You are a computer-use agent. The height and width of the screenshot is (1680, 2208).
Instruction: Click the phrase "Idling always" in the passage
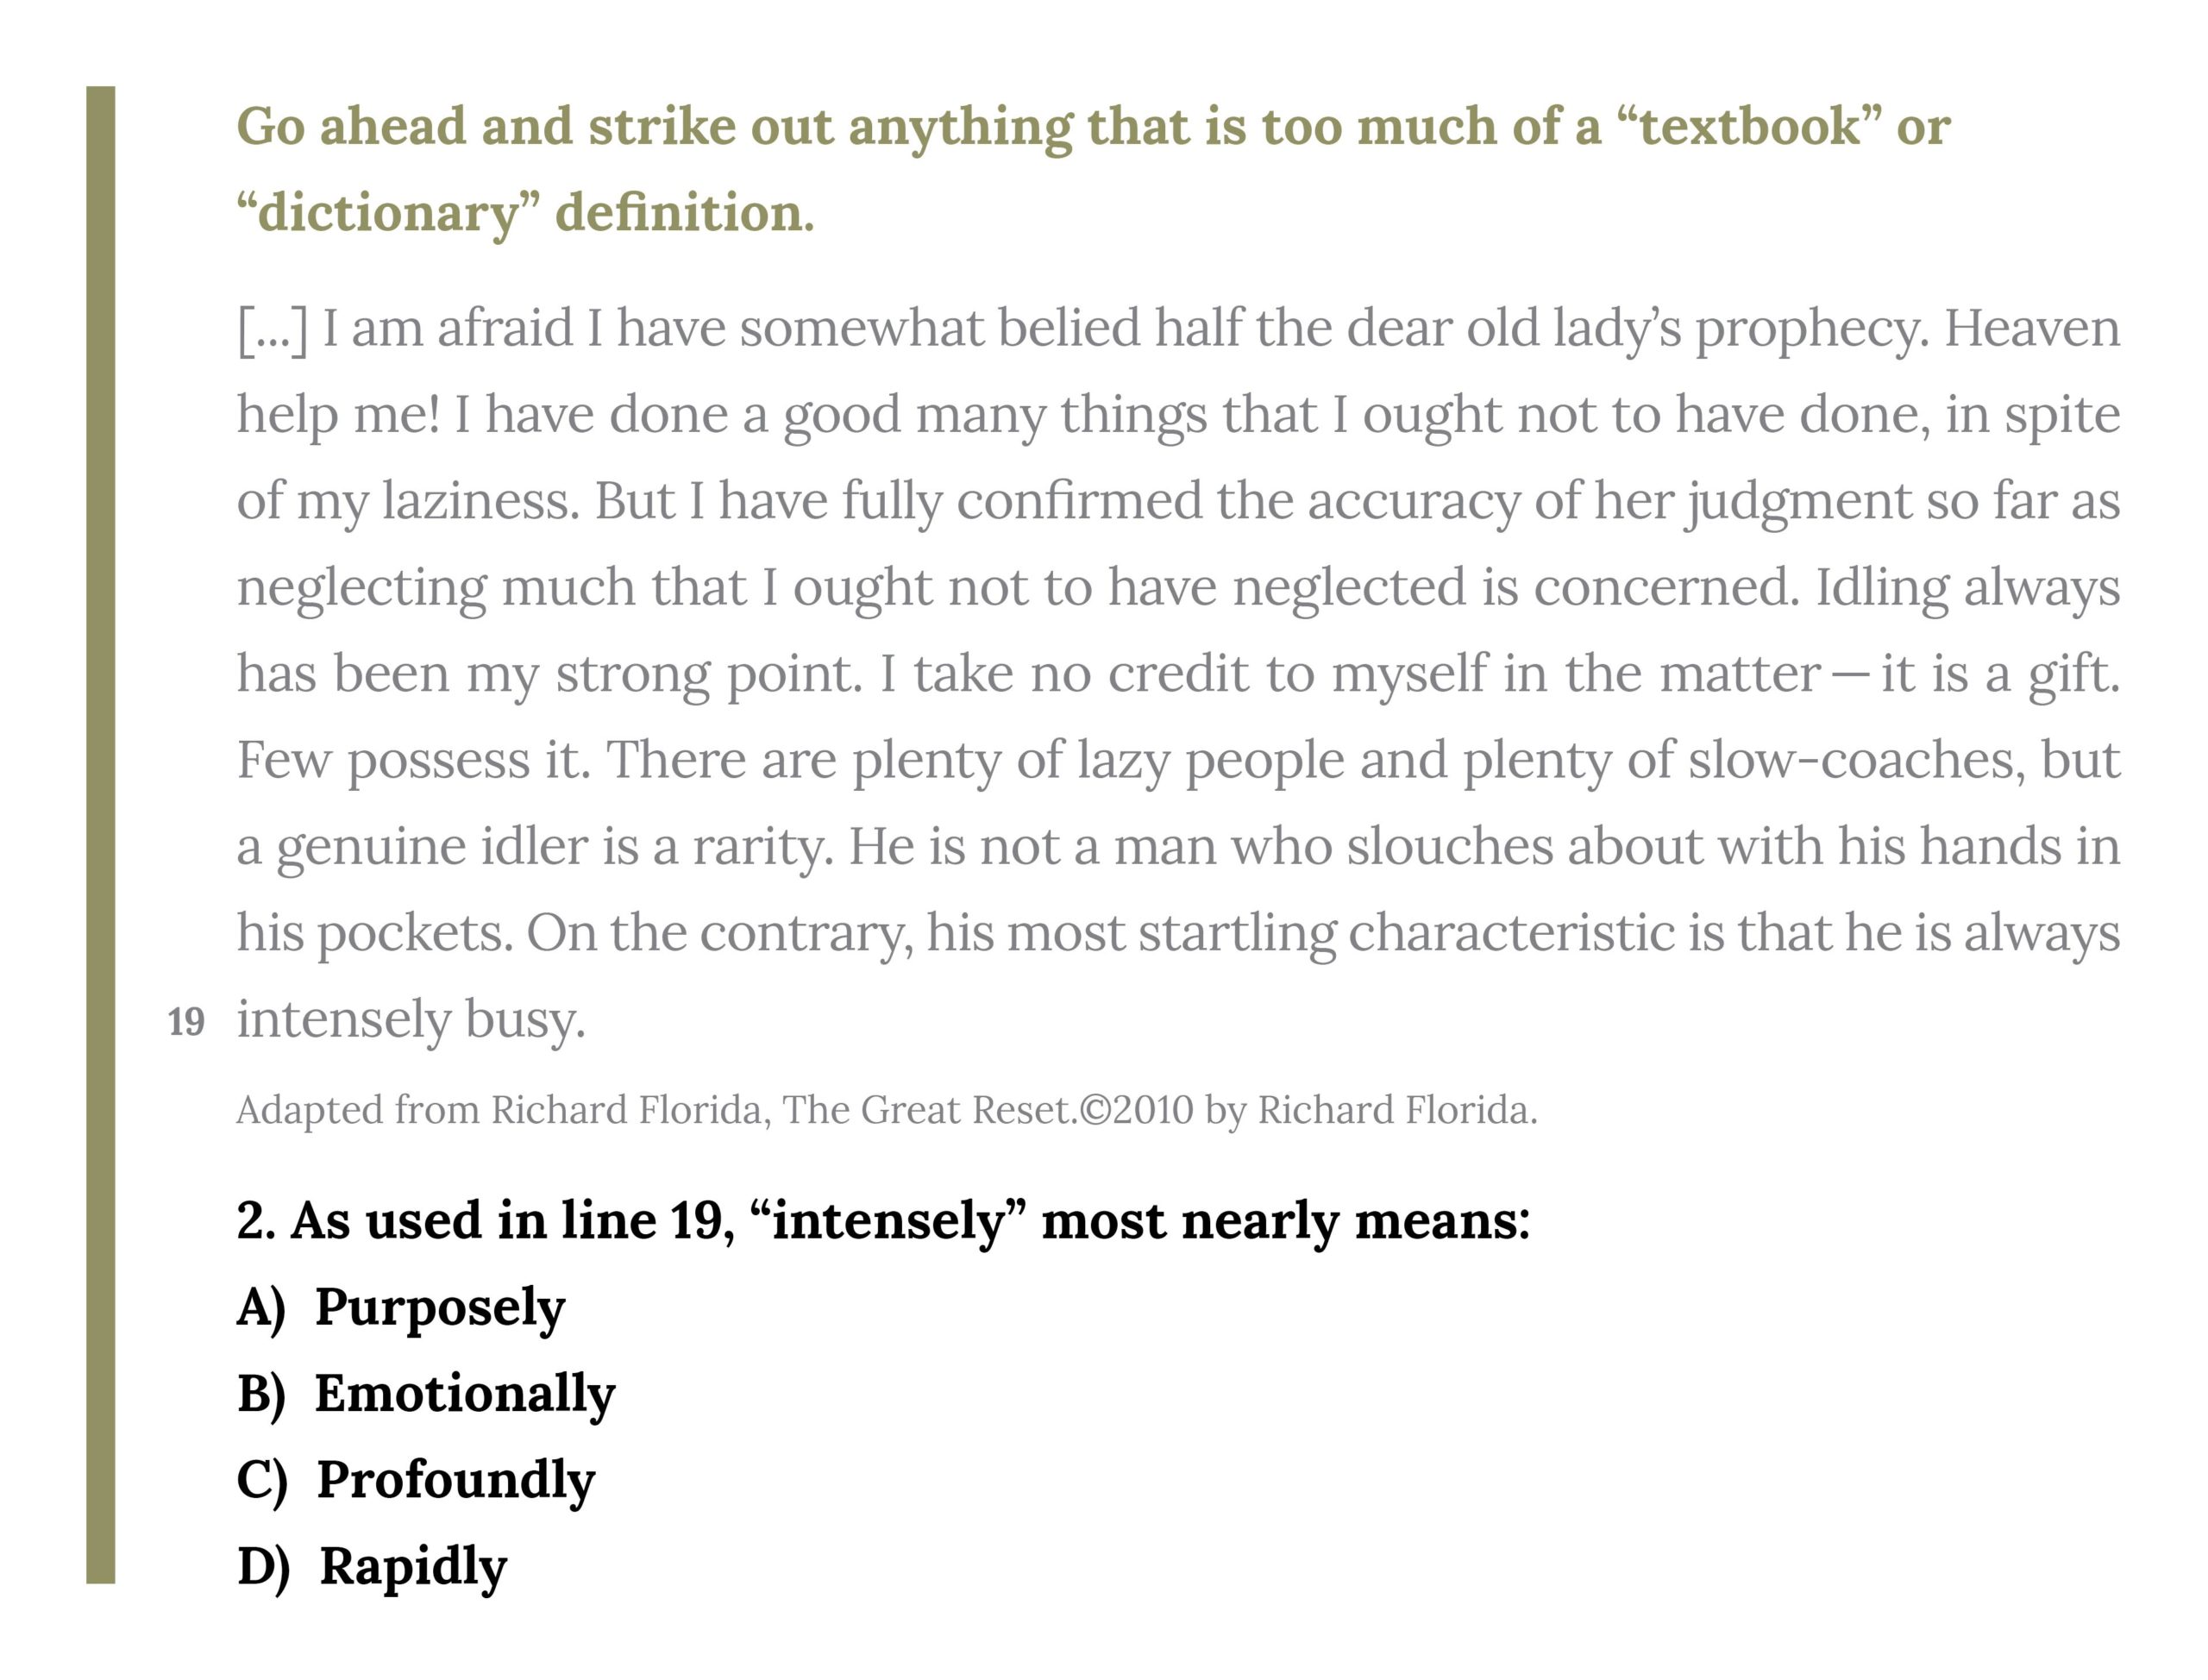1968,588
